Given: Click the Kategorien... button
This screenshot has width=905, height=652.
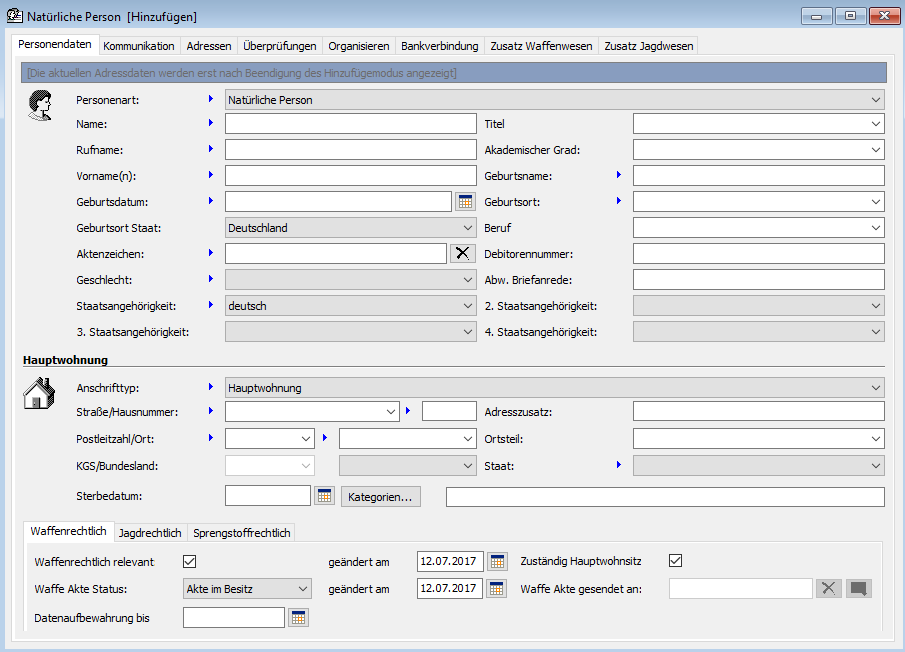Looking at the screenshot, I should [x=381, y=496].
